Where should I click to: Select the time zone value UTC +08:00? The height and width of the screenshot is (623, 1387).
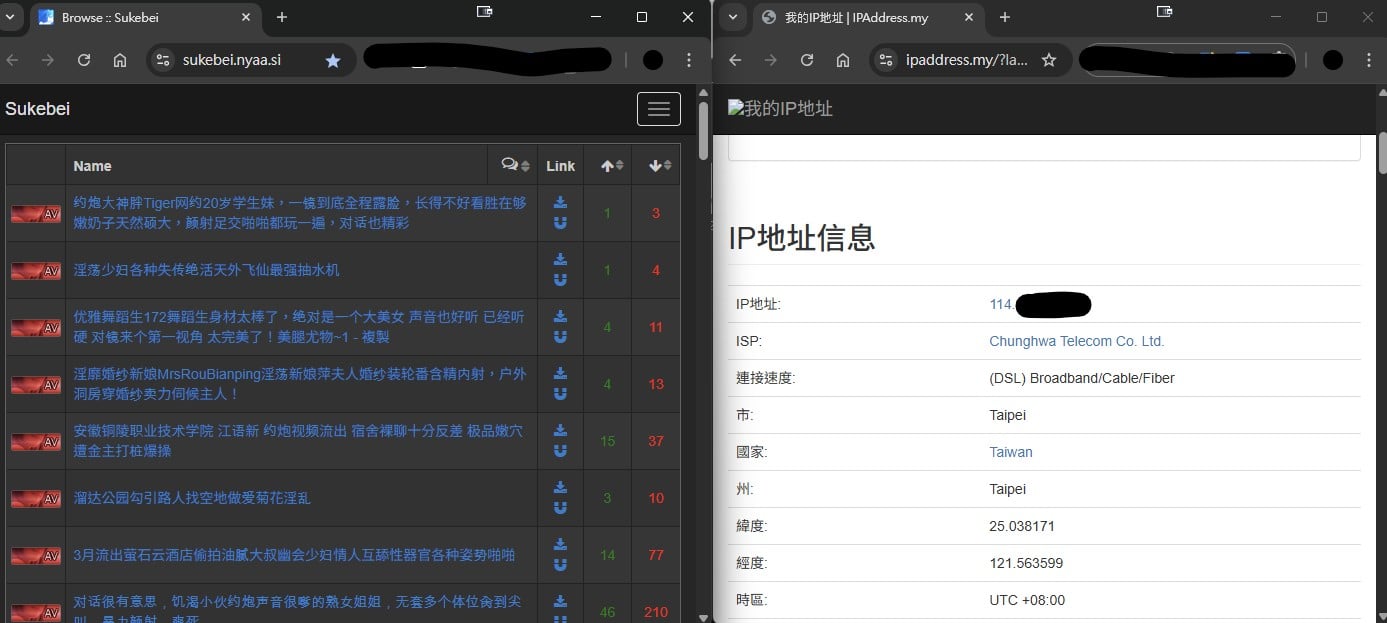(1027, 600)
